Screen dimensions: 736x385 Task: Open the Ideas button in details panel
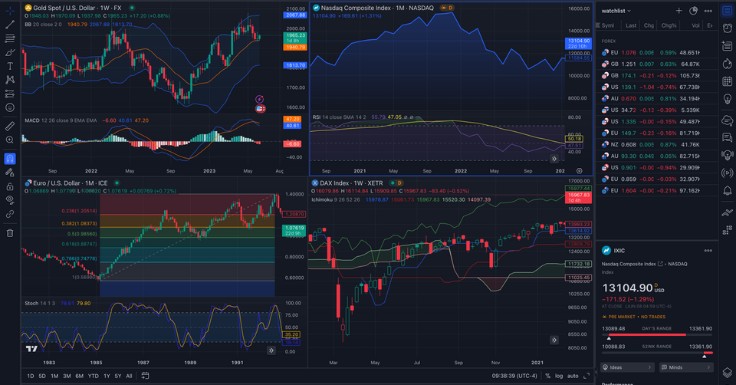(x=628, y=367)
